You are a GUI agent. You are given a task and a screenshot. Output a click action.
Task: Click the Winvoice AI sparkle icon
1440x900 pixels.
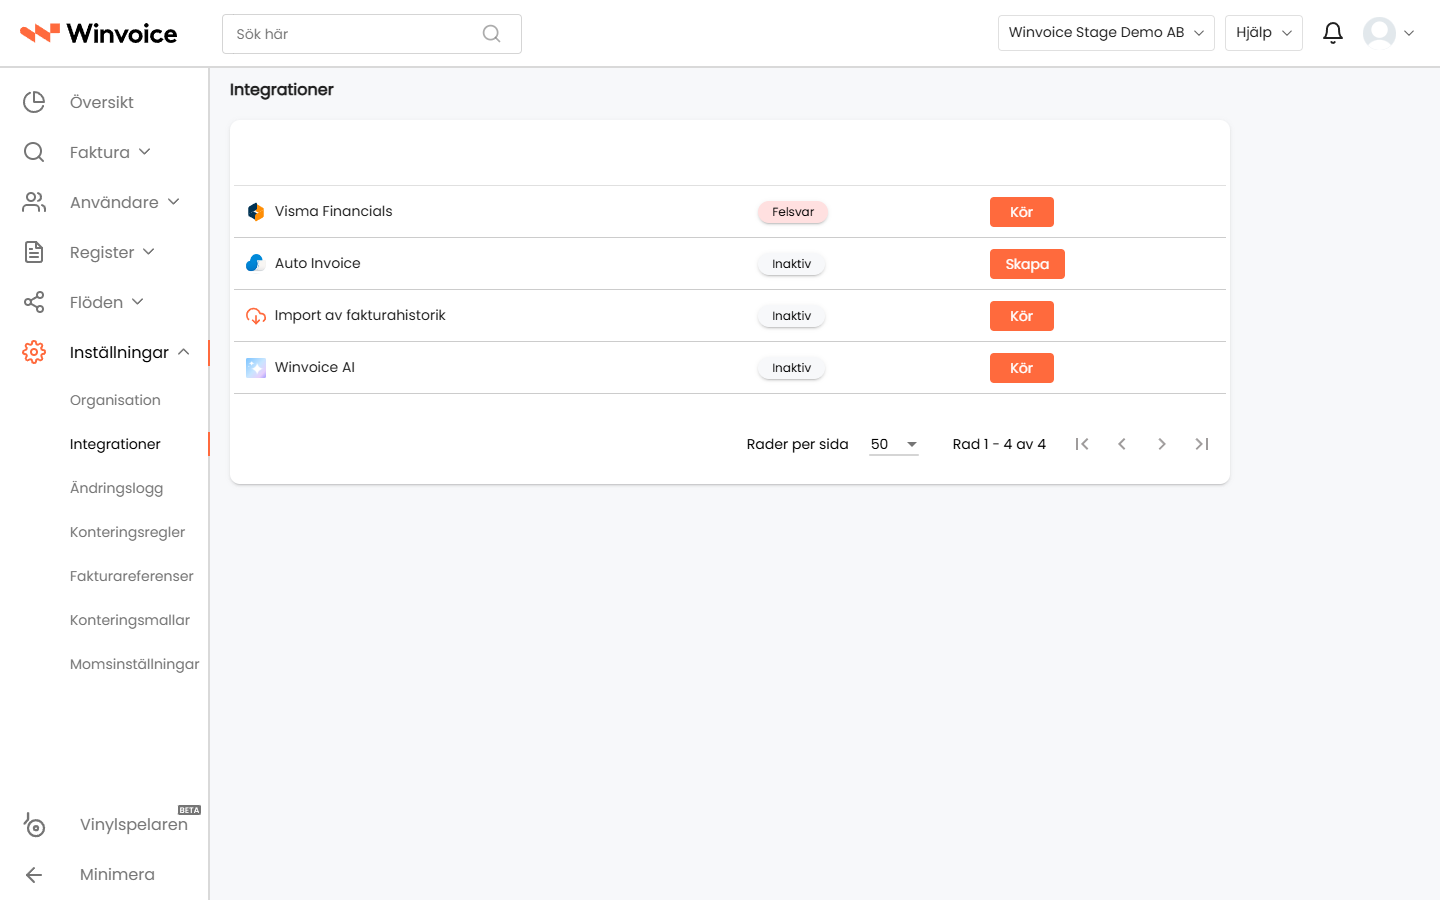point(256,368)
